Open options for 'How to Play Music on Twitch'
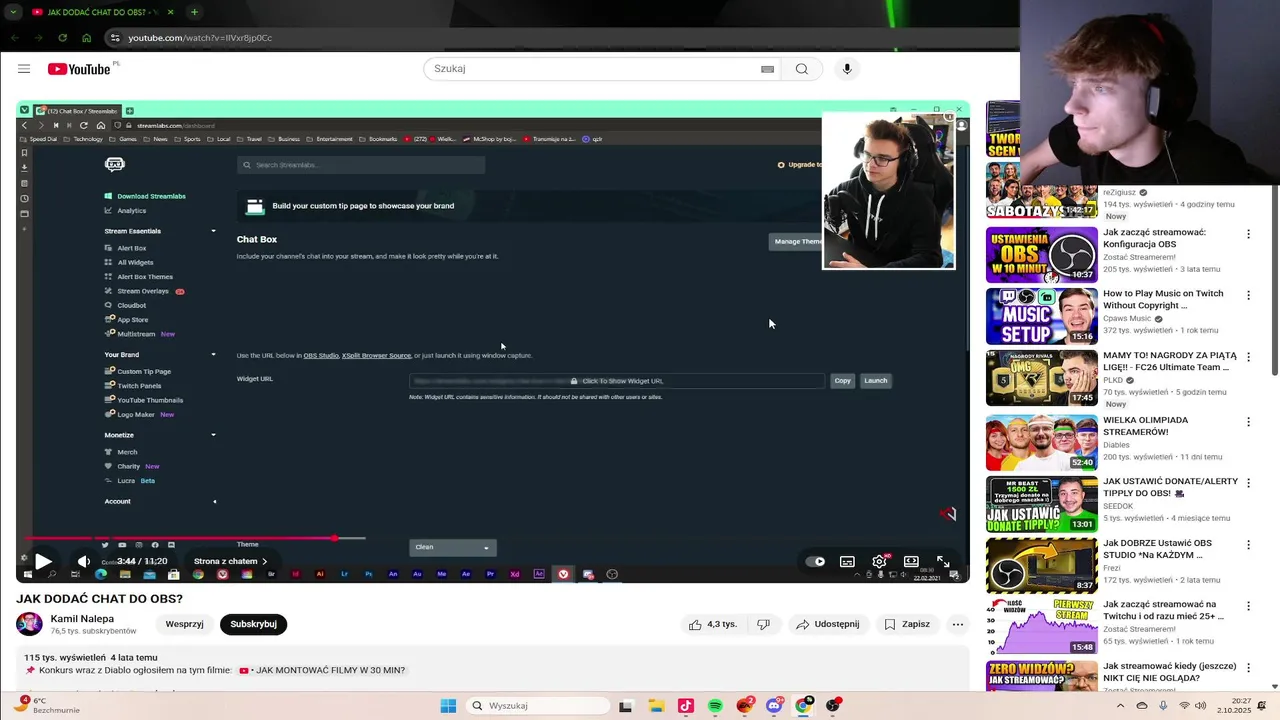 pyautogui.click(x=1248, y=296)
